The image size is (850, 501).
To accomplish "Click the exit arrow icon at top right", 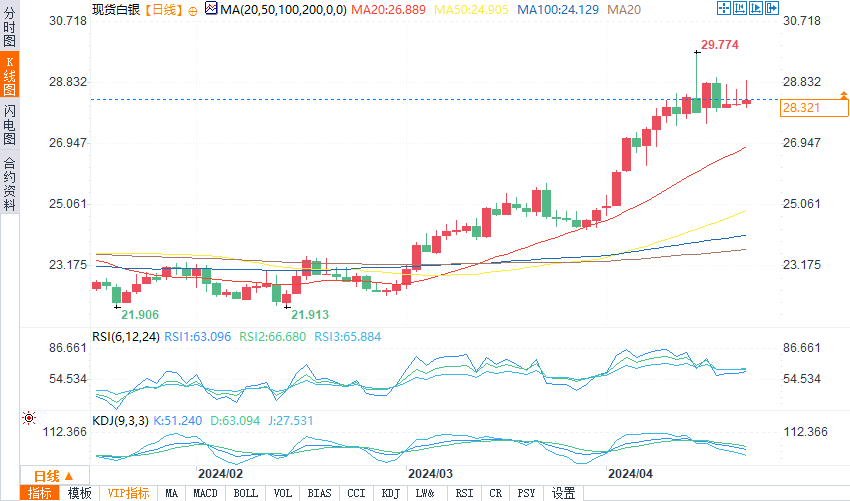I will tap(772, 8).
